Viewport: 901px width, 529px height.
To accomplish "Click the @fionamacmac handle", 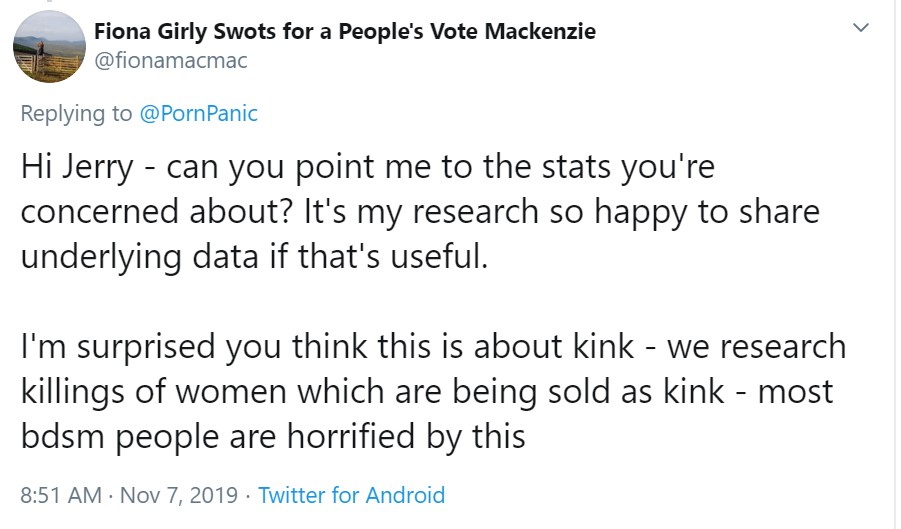I will click(x=170, y=61).
